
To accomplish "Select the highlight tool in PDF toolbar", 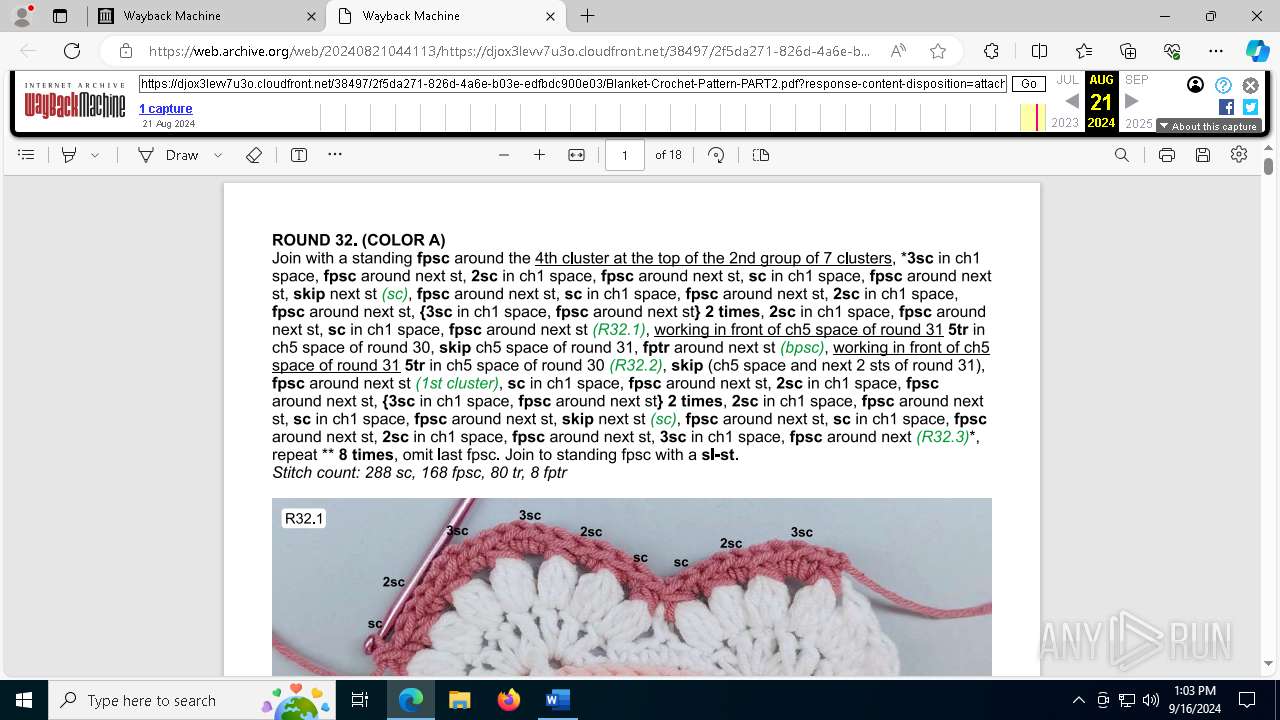I will [x=69, y=155].
